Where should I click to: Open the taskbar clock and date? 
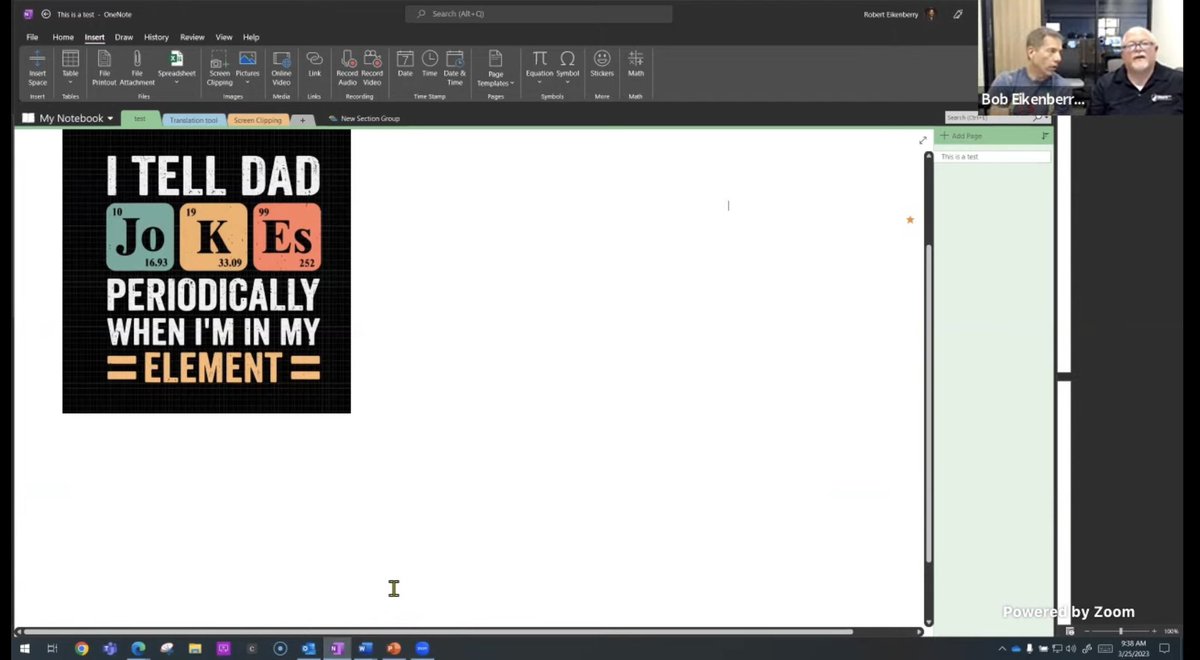1132,648
